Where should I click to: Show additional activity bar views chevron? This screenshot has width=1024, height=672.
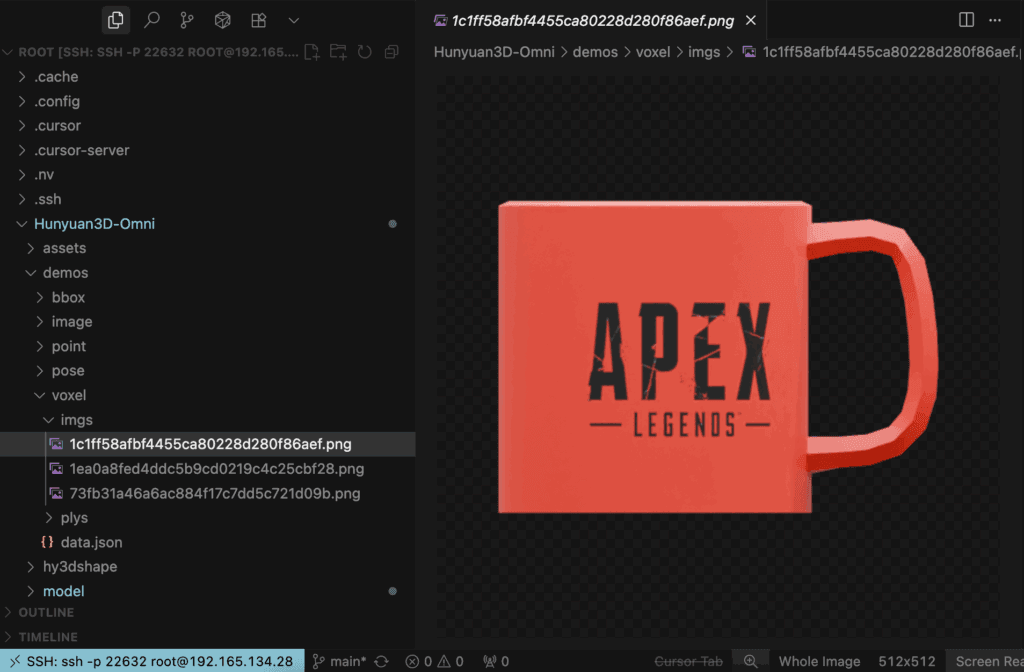click(x=293, y=20)
